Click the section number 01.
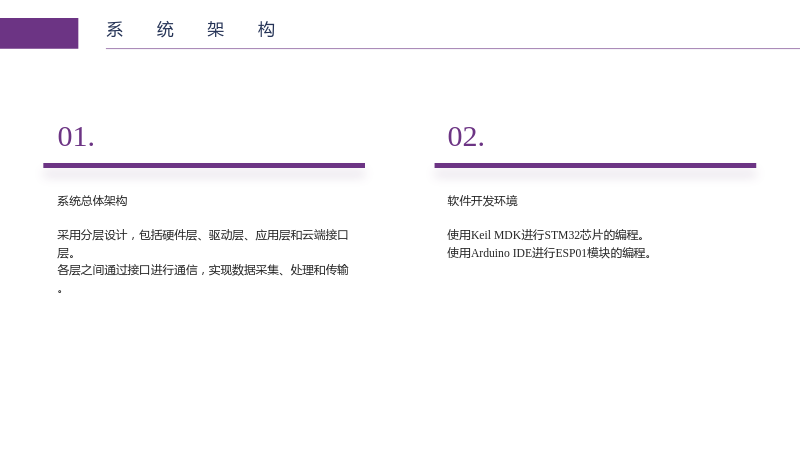800x450 pixels. (76, 137)
